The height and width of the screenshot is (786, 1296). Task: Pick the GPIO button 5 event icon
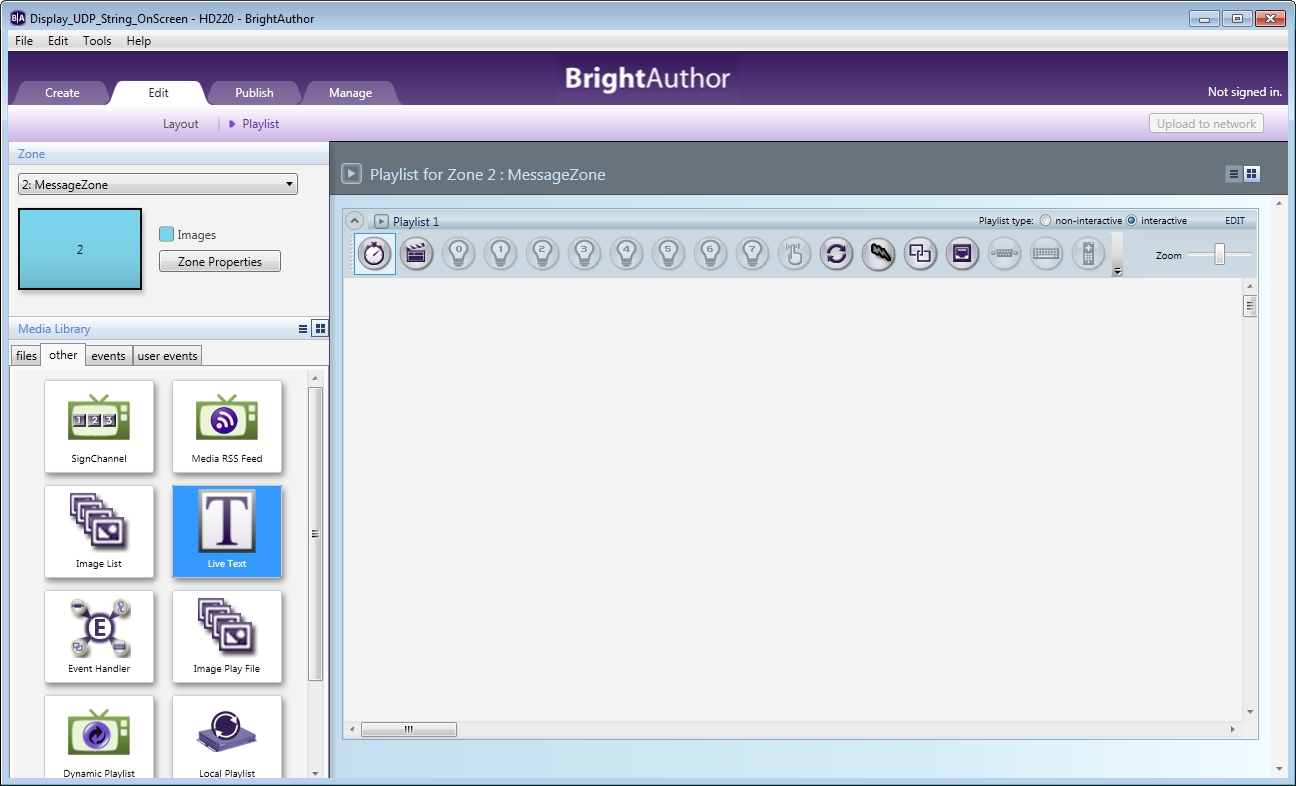669,254
